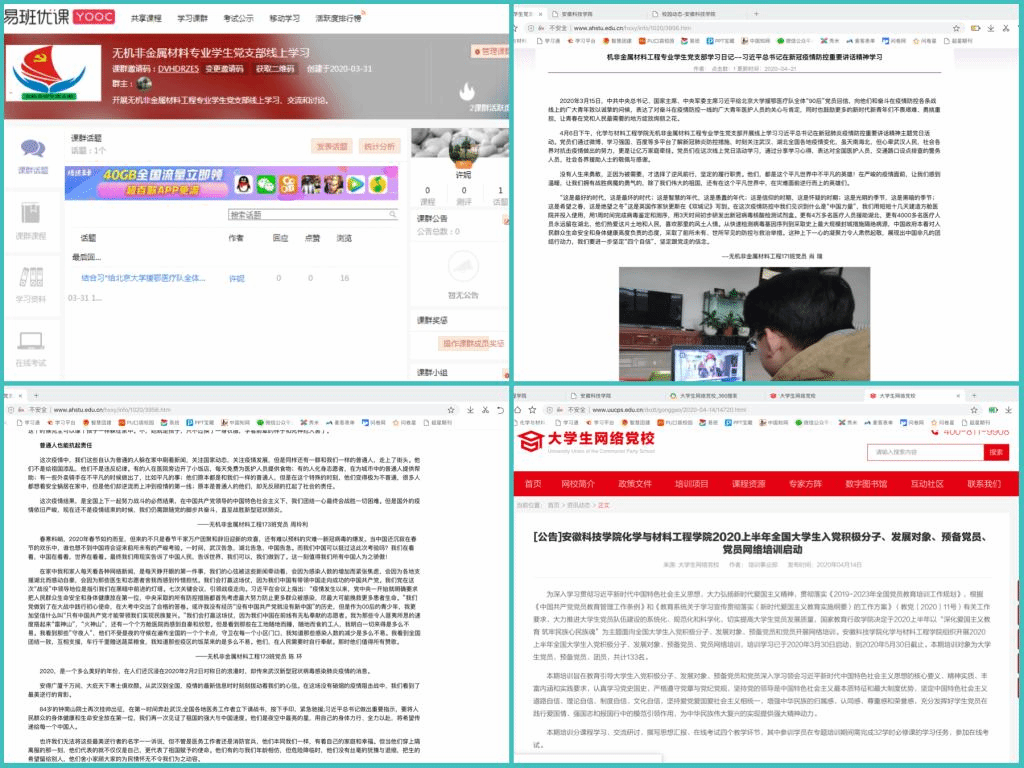
Task: Click the flame activity icon in the red header
Action: 466,91
